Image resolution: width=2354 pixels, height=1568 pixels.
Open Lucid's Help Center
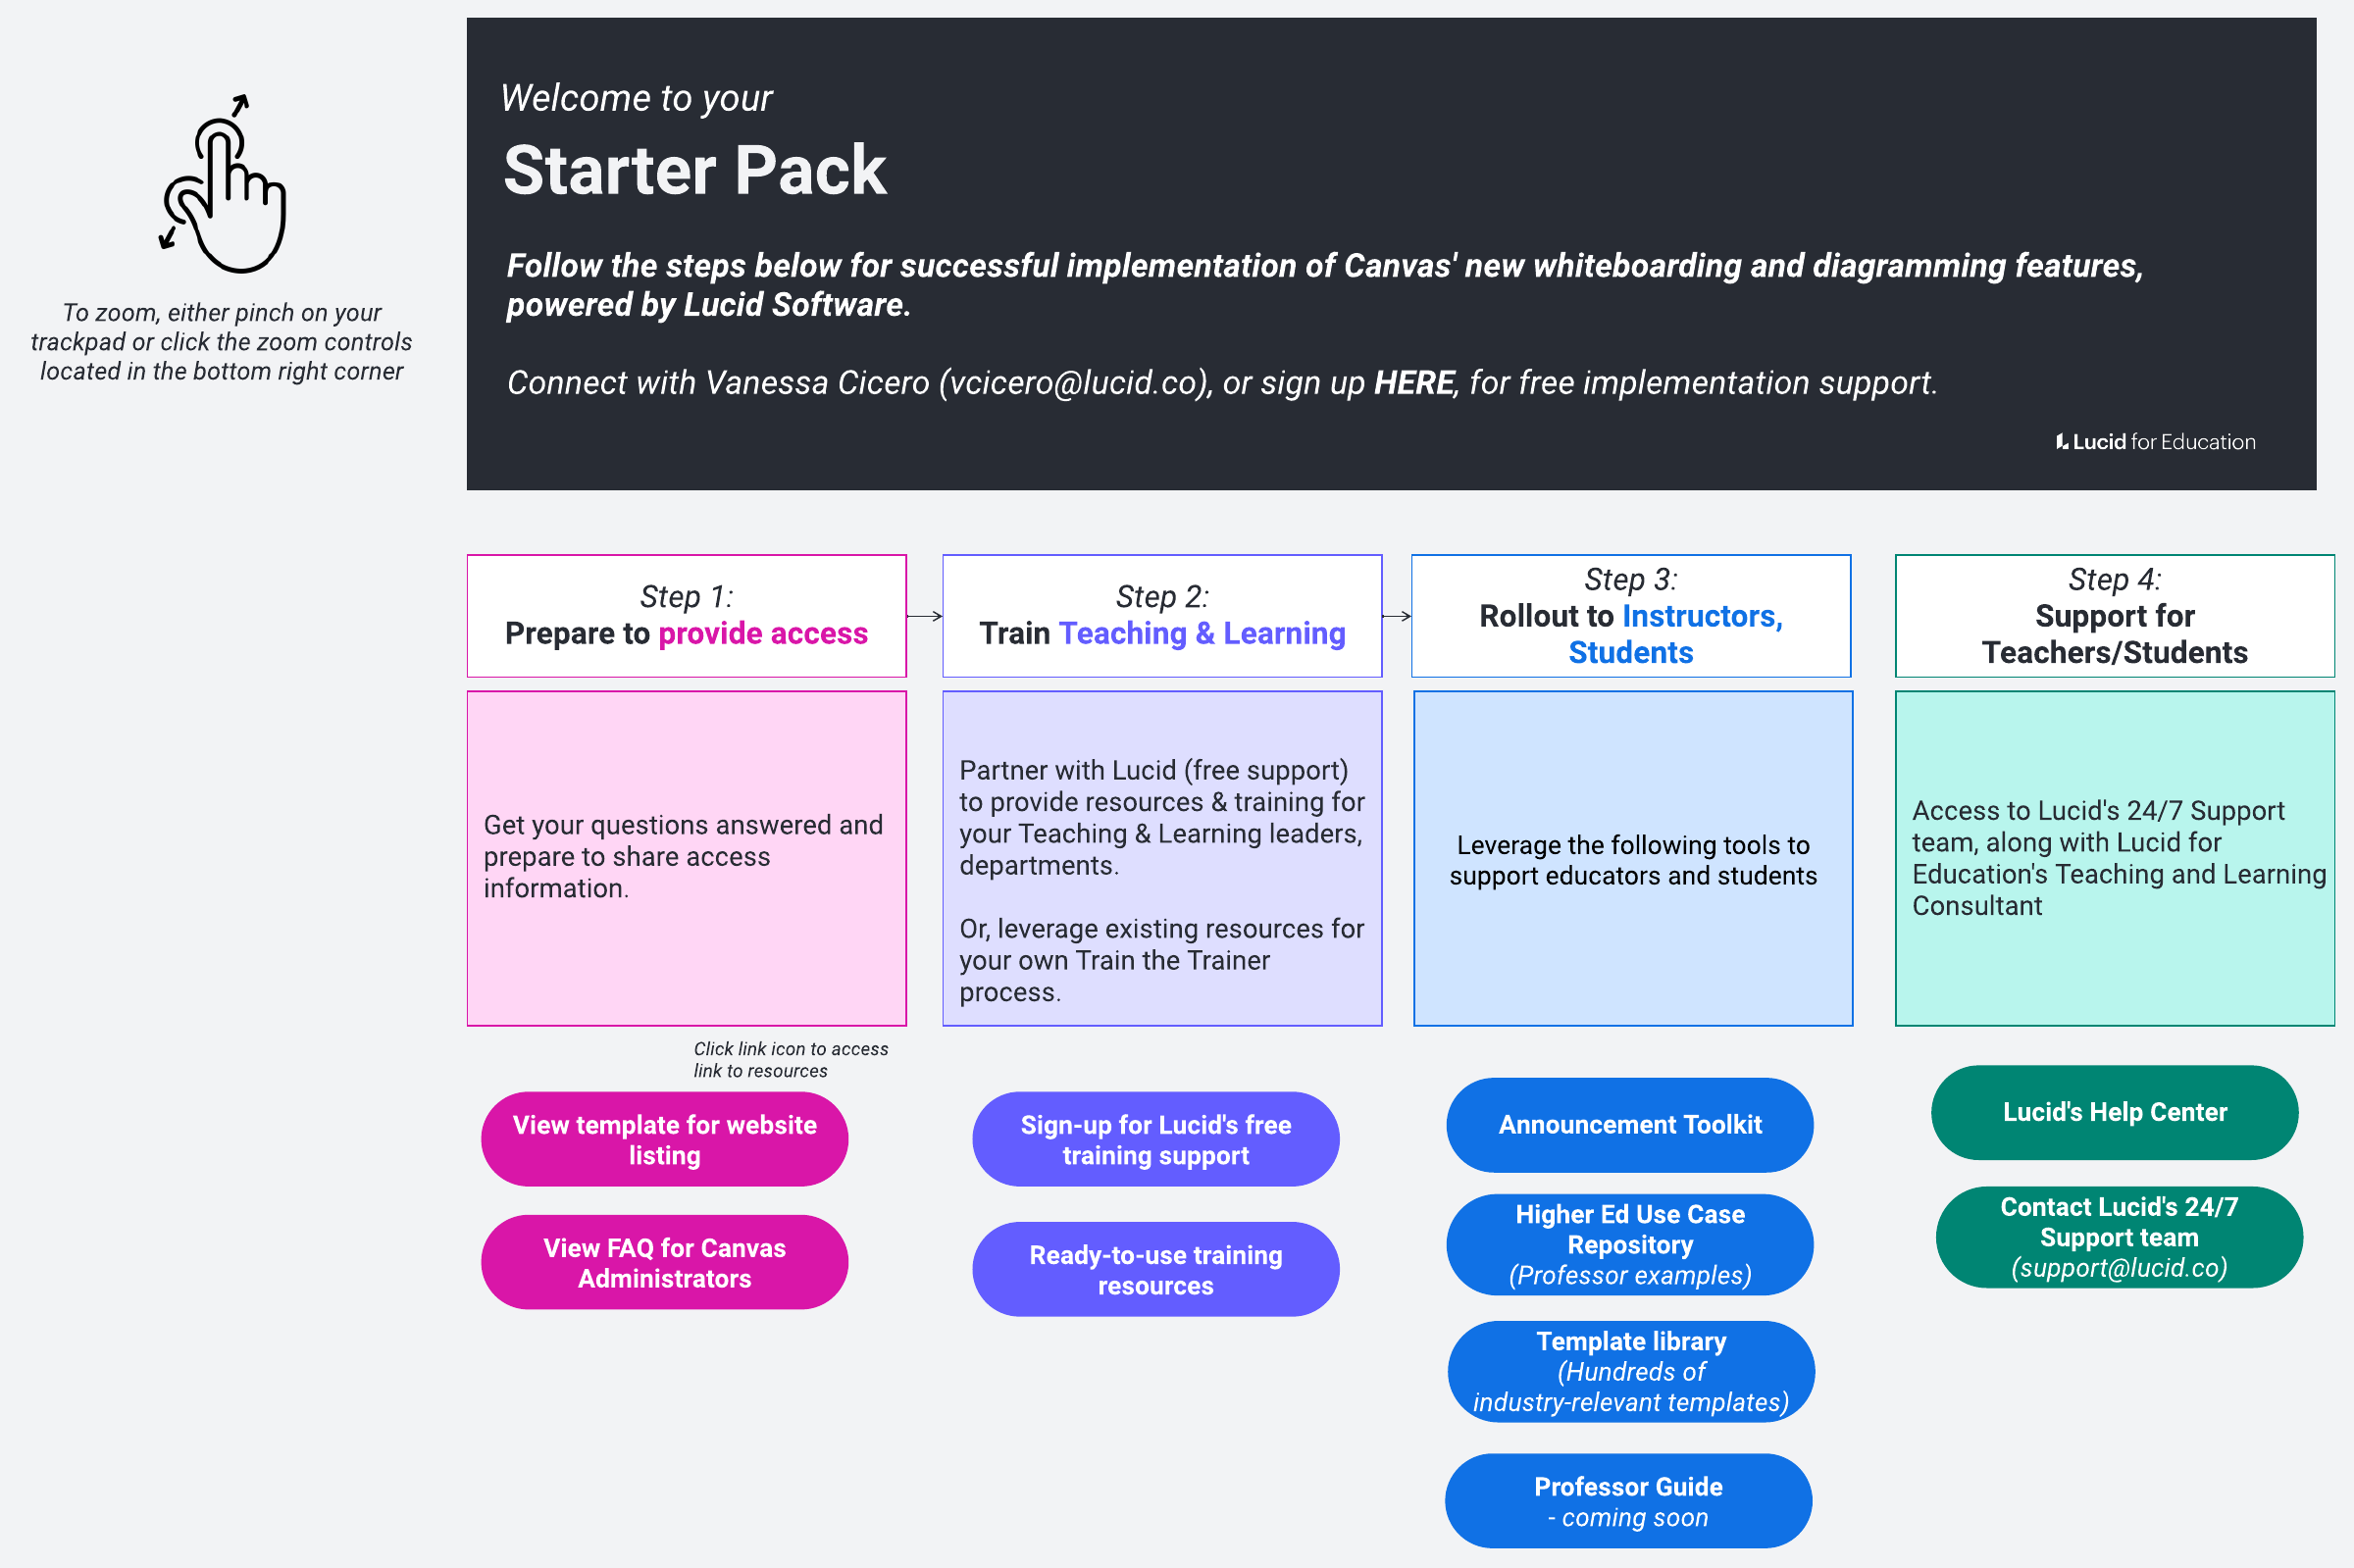[2114, 1112]
